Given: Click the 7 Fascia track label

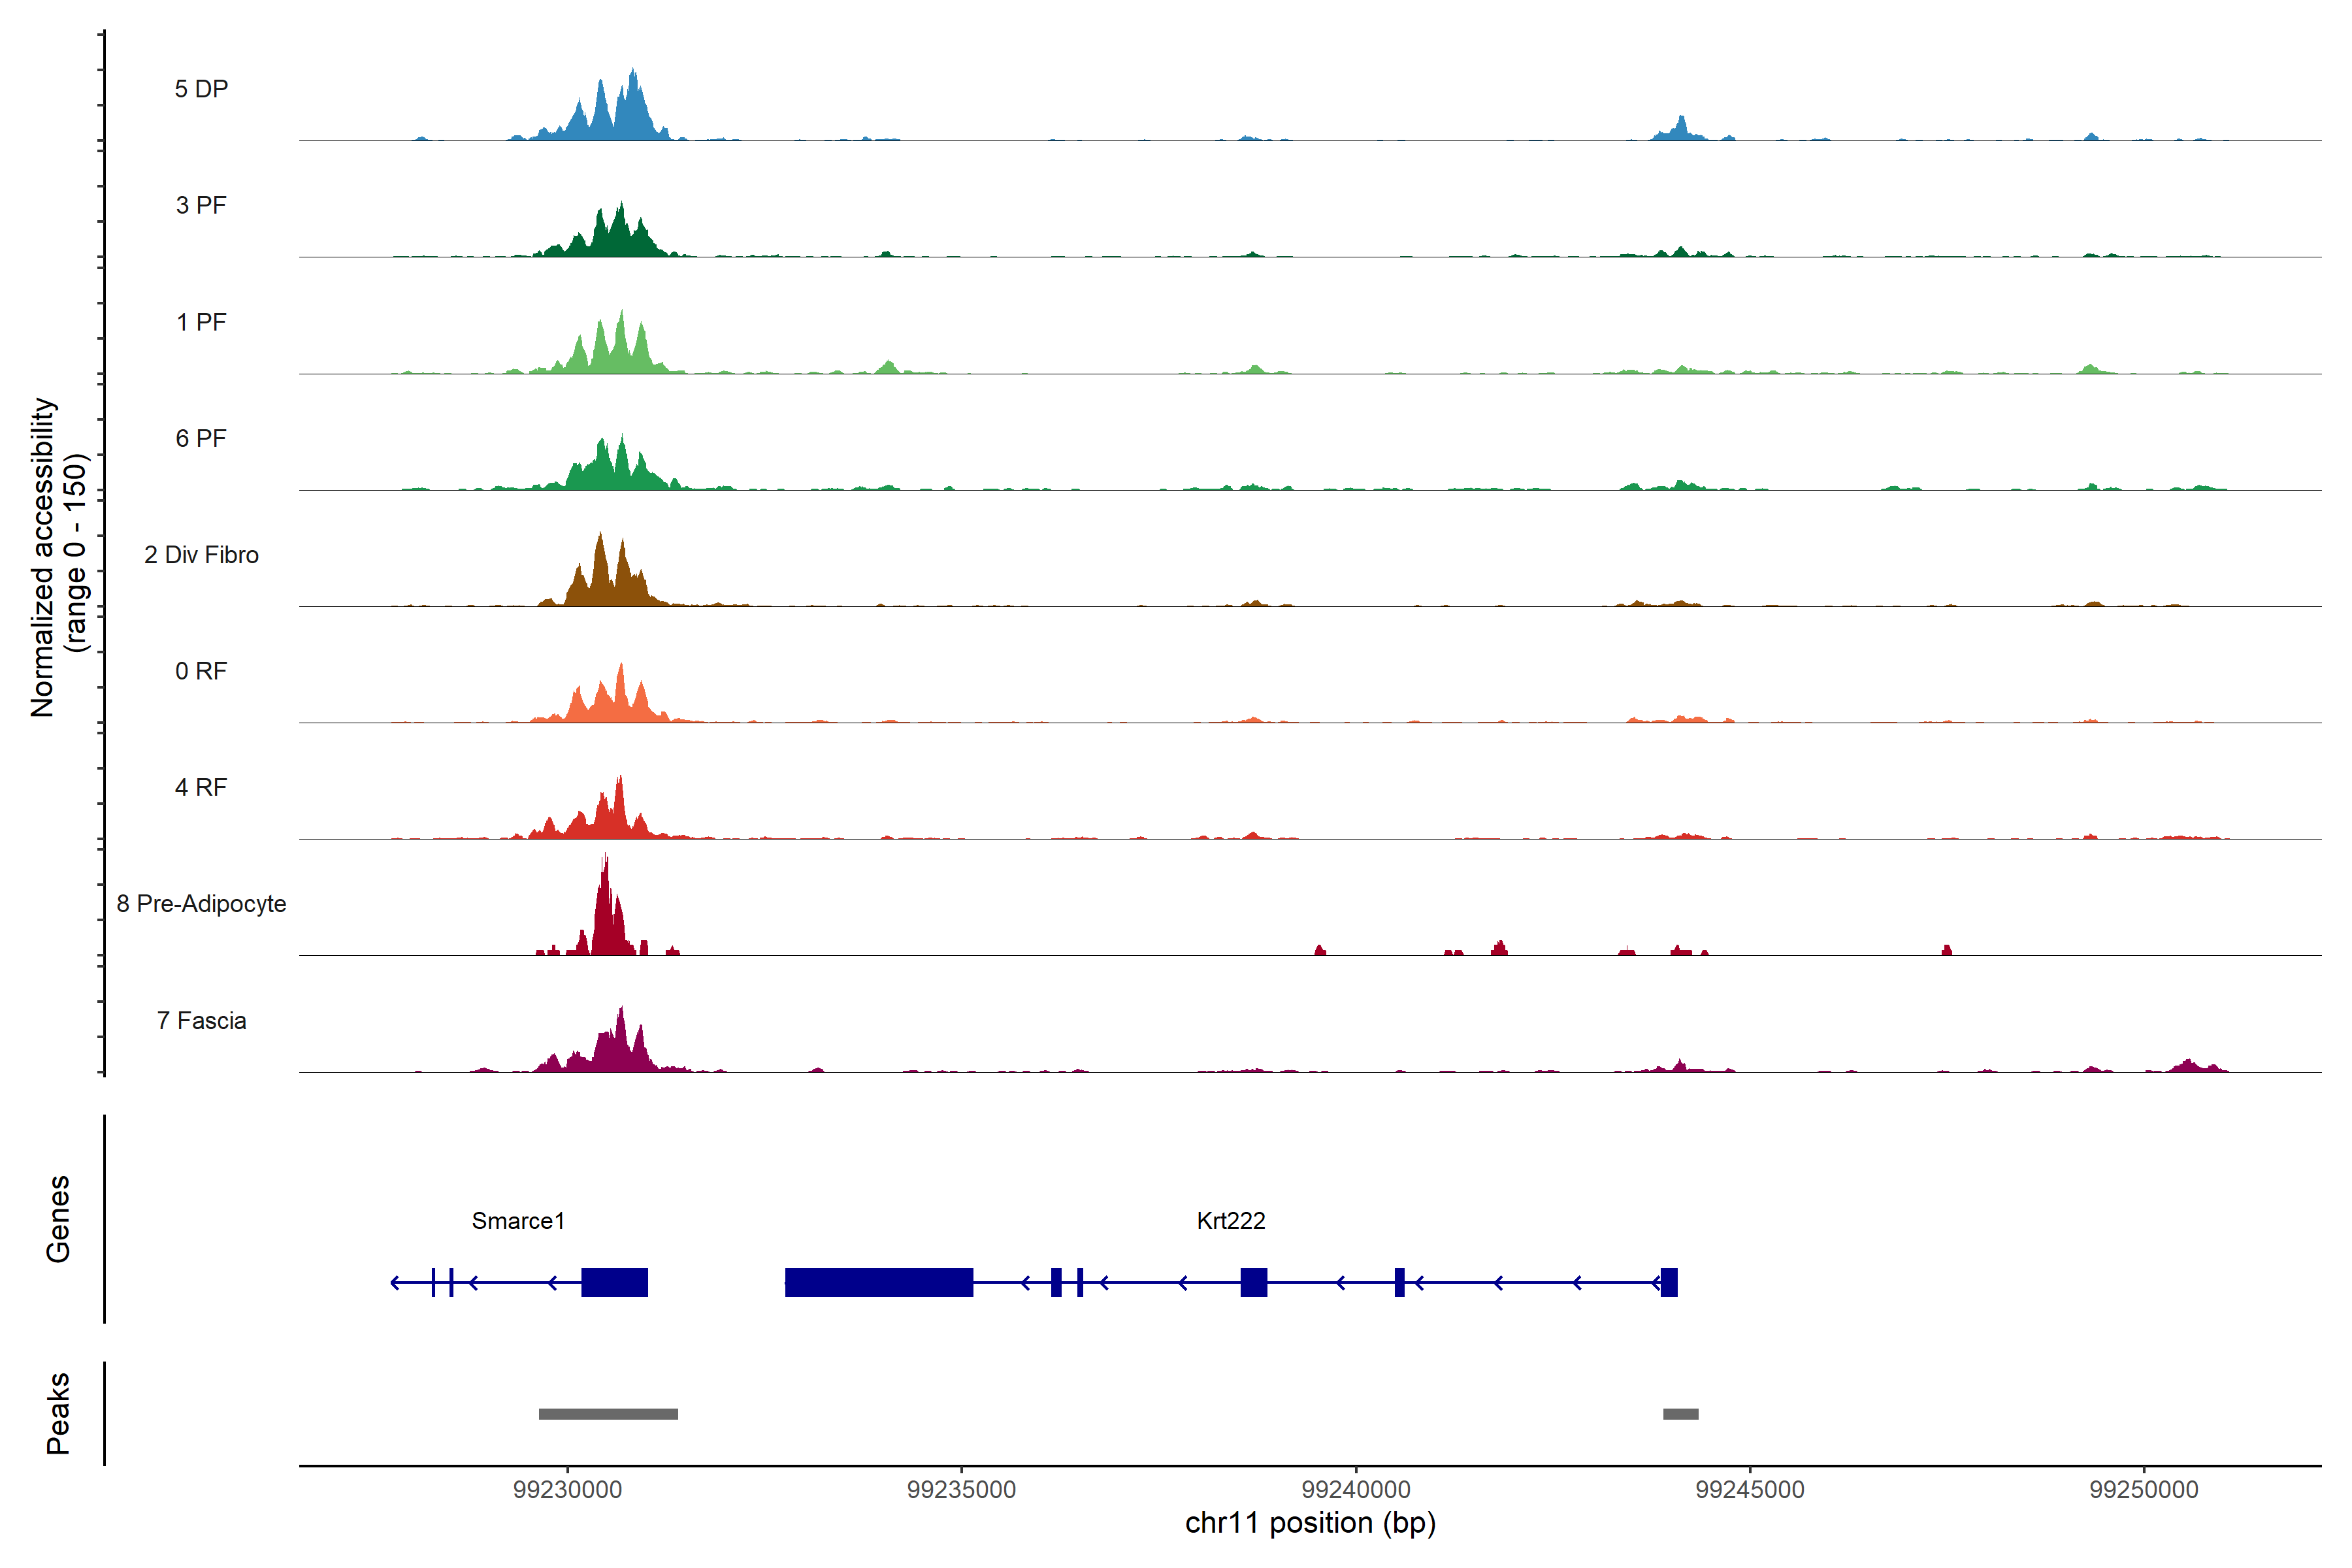Looking at the screenshot, I should tap(201, 1021).
